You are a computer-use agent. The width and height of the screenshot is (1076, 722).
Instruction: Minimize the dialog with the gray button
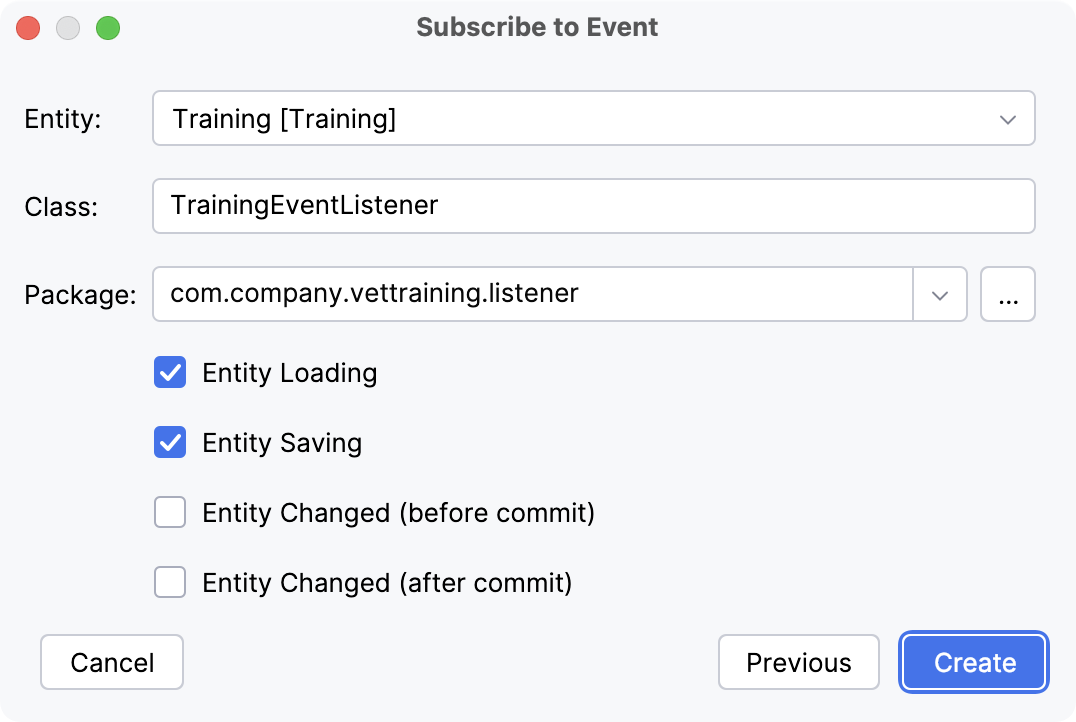pyautogui.click(x=68, y=28)
